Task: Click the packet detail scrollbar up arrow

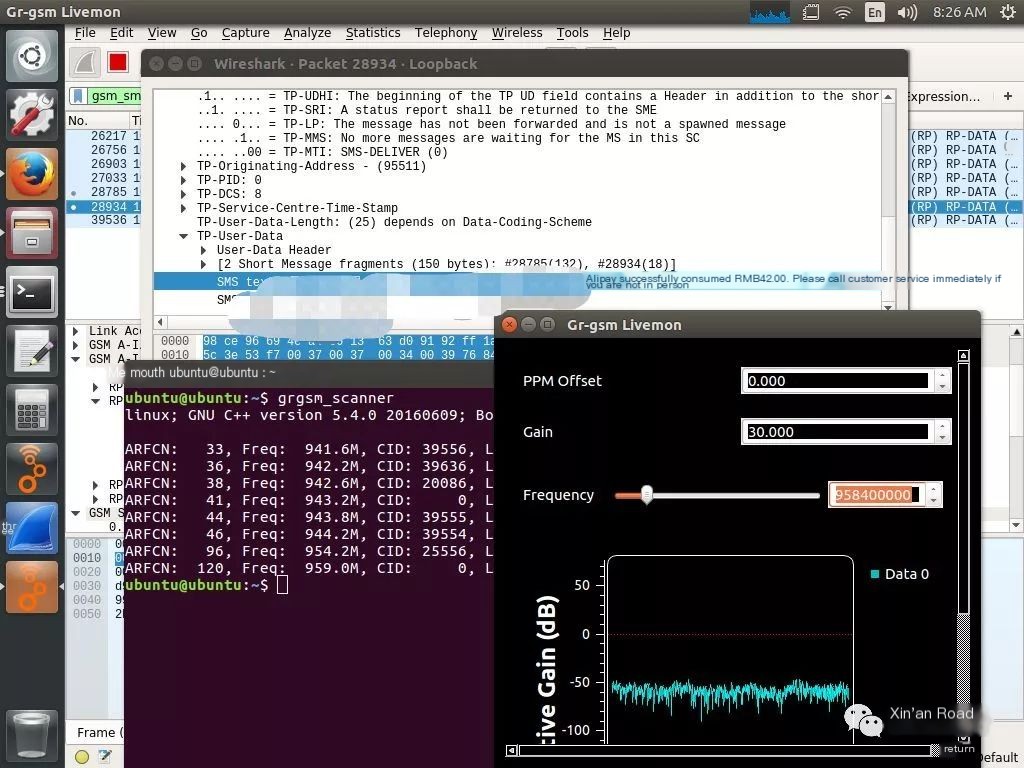Action: click(x=888, y=97)
